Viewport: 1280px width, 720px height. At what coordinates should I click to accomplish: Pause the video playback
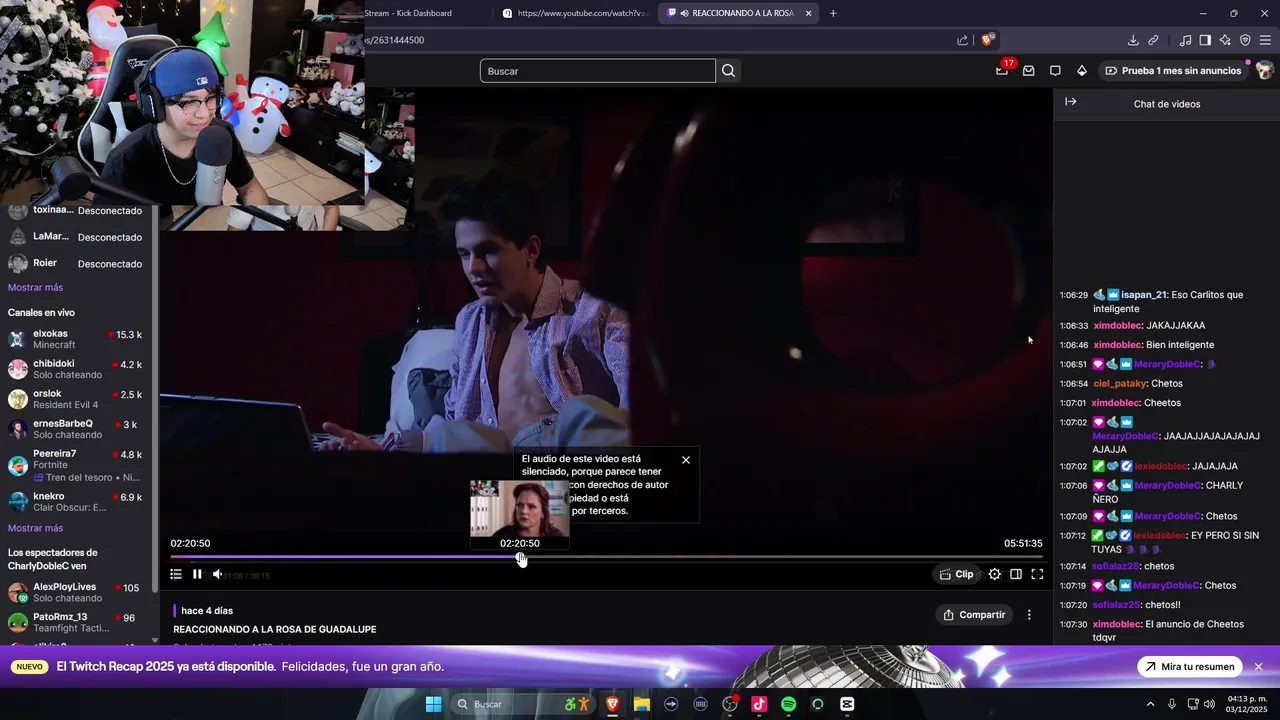197,574
